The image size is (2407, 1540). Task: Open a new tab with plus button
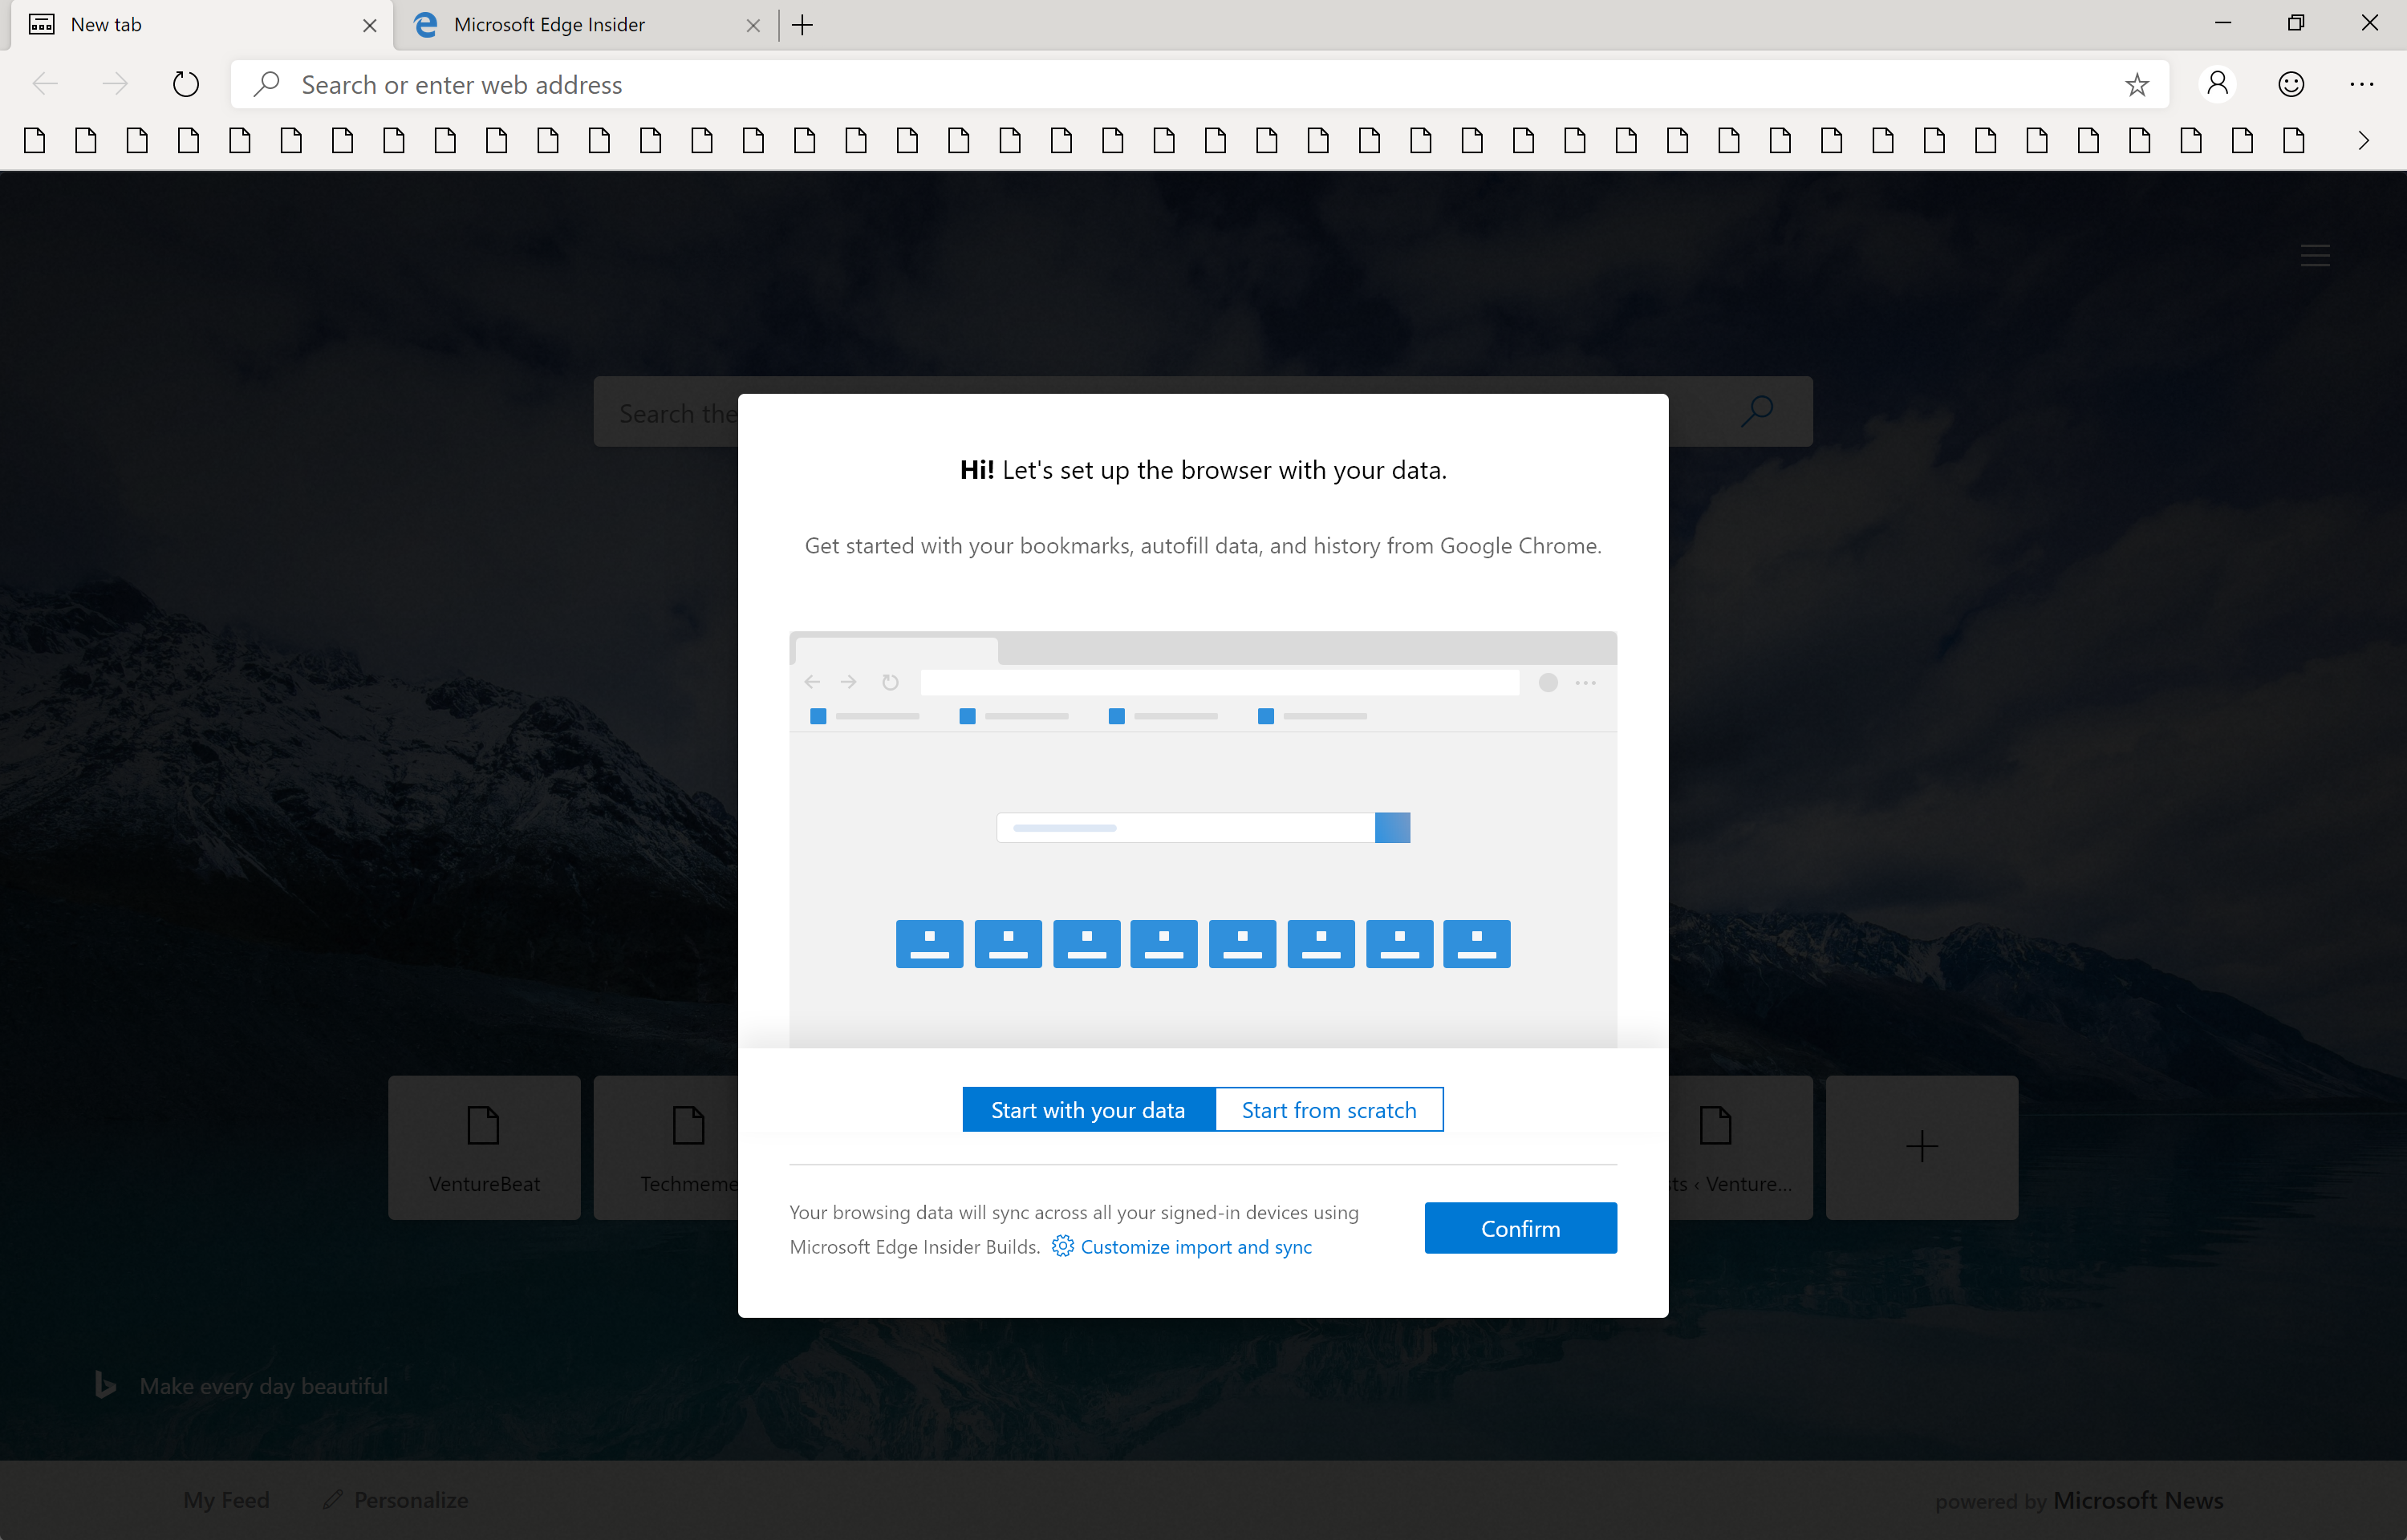(802, 25)
